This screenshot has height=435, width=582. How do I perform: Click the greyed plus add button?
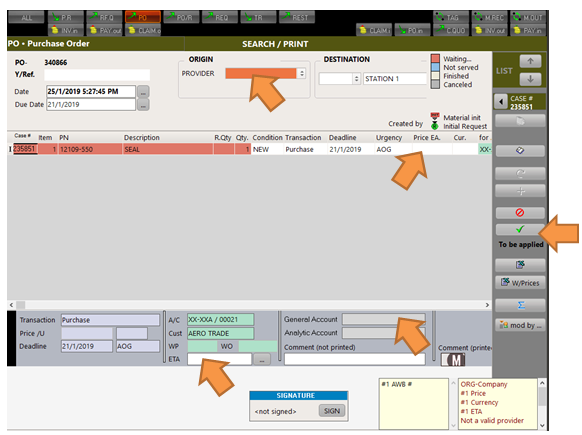tap(520, 191)
